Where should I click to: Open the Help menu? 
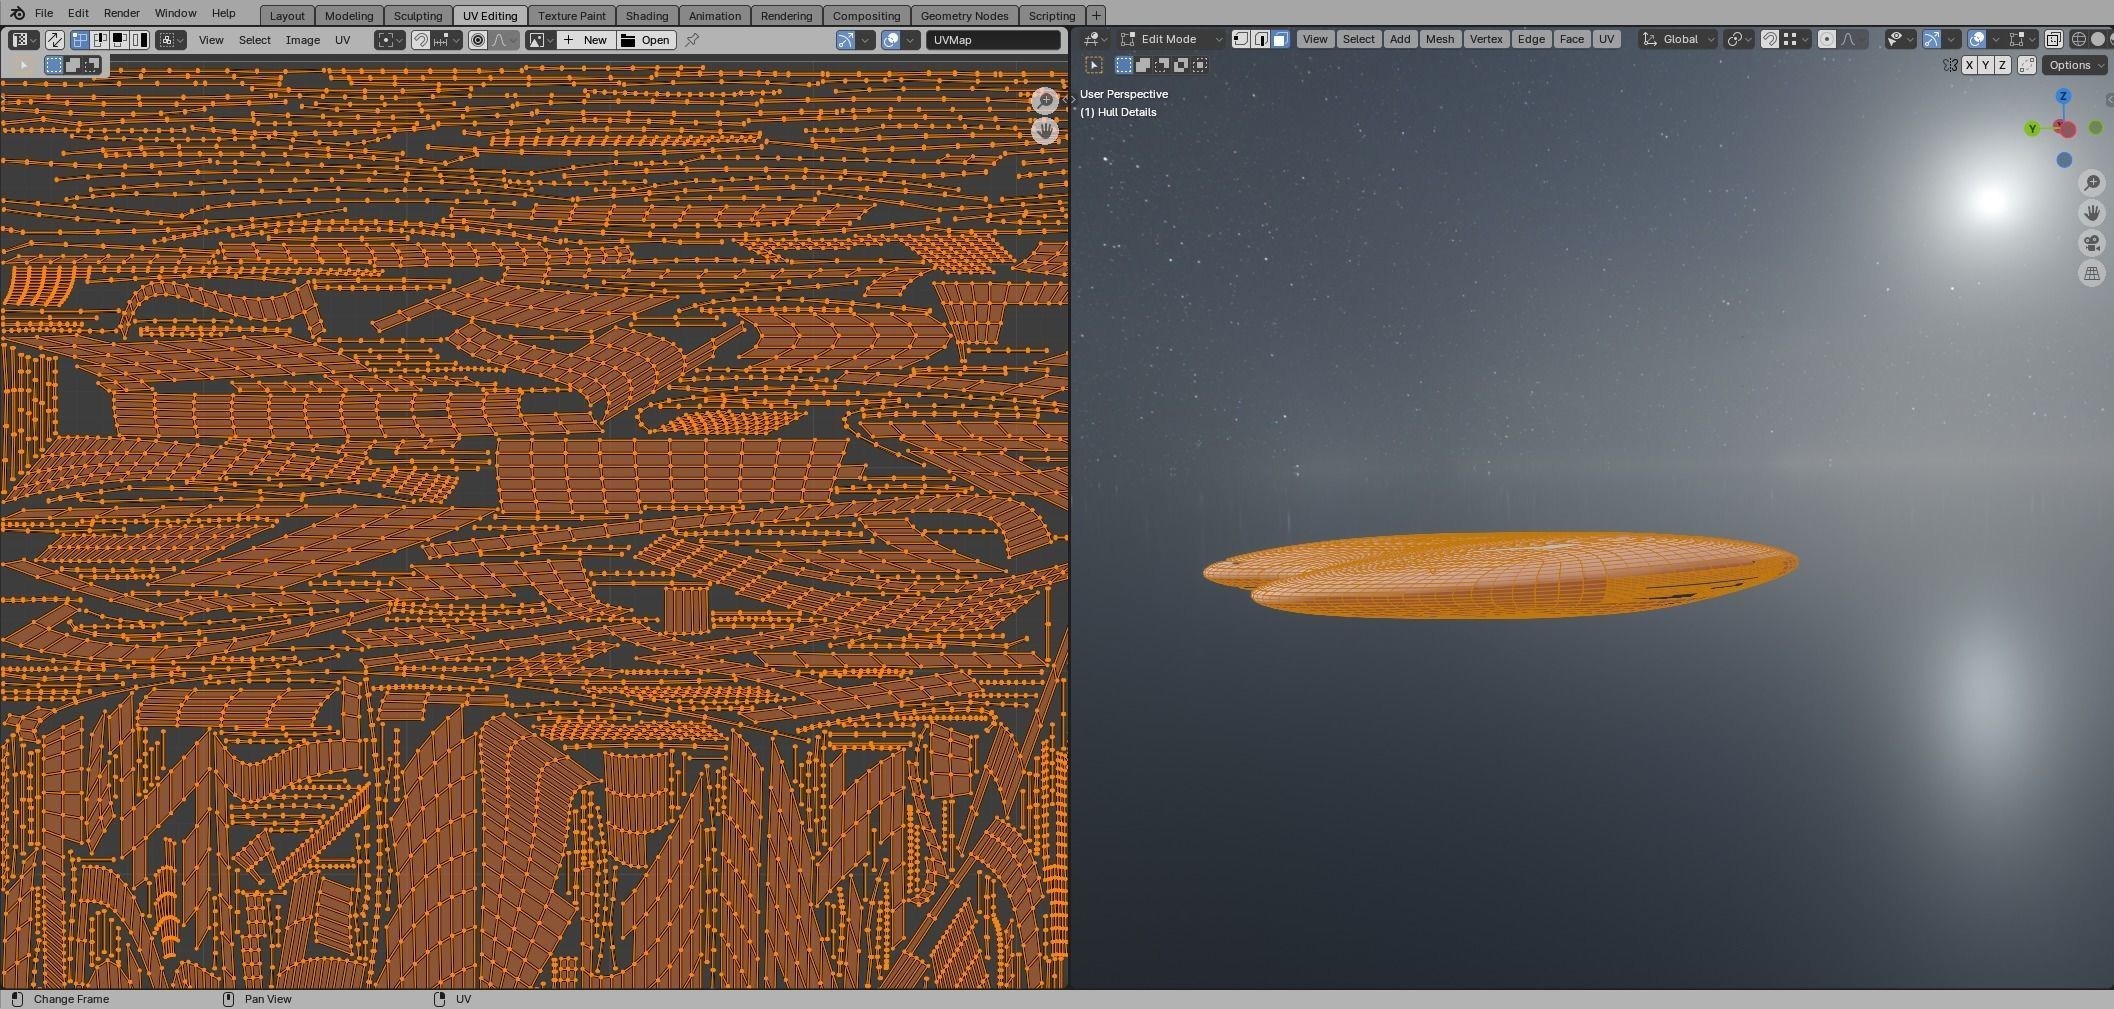click(224, 13)
